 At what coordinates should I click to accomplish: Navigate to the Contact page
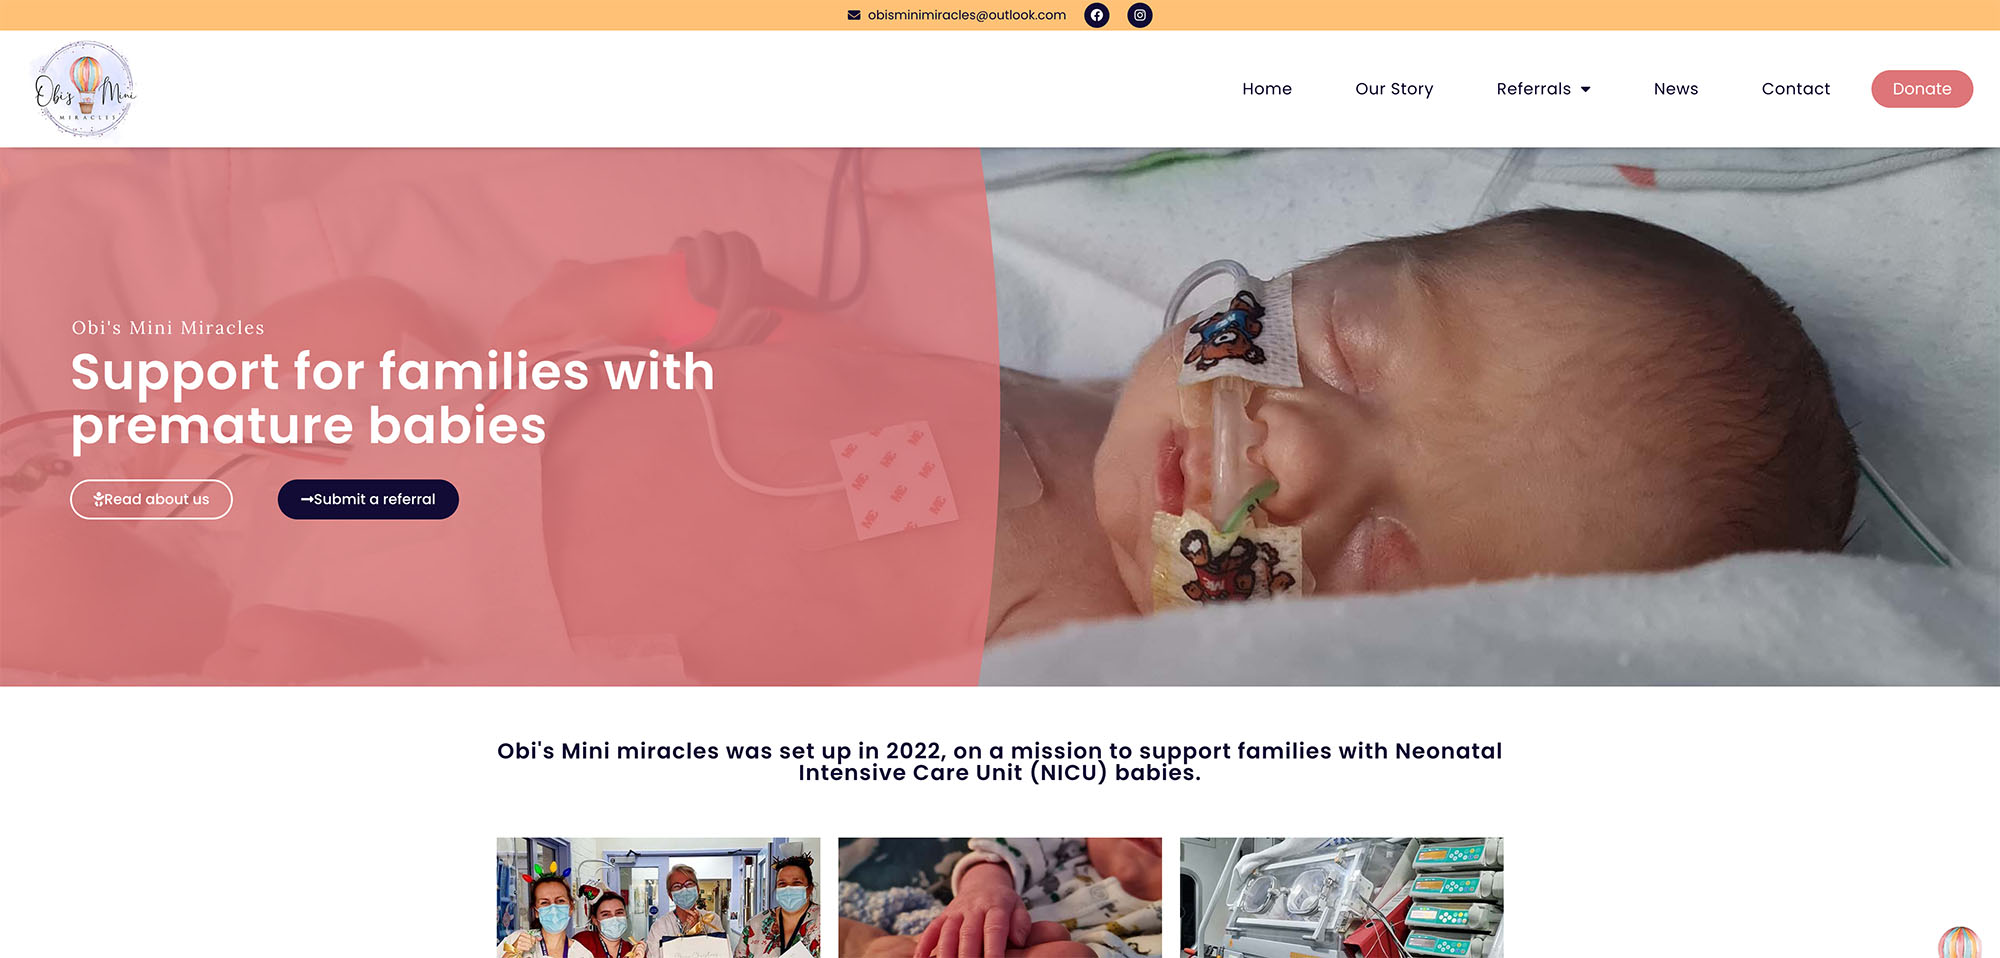click(x=1796, y=89)
